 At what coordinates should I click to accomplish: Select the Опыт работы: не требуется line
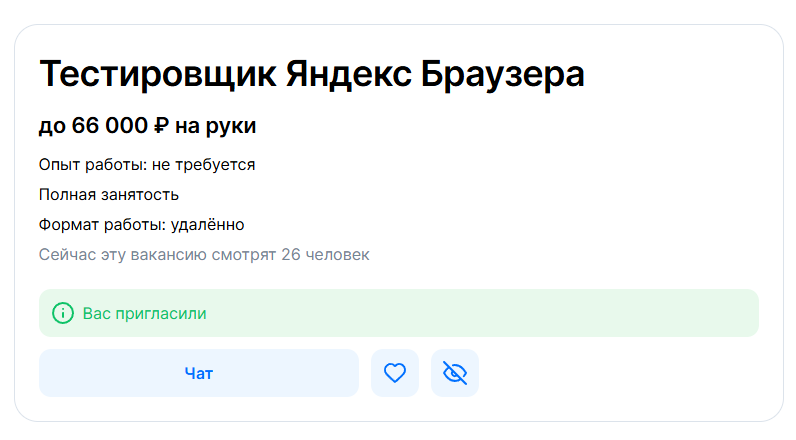pyautogui.click(x=147, y=164)
